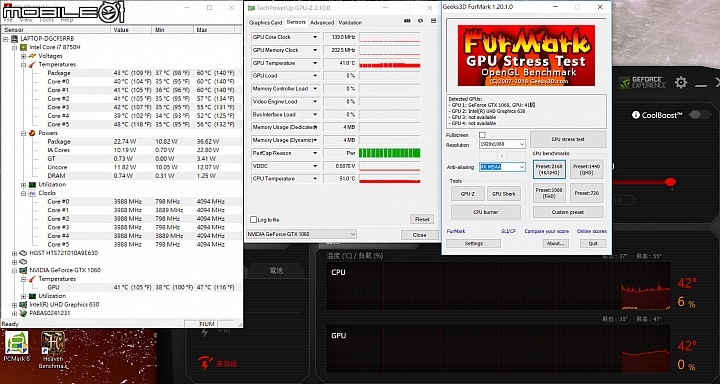Expand the Voltages node in HWMonitor
This screenshot has height=384, width=720.
pyautogui.click(x=23, y=56)
